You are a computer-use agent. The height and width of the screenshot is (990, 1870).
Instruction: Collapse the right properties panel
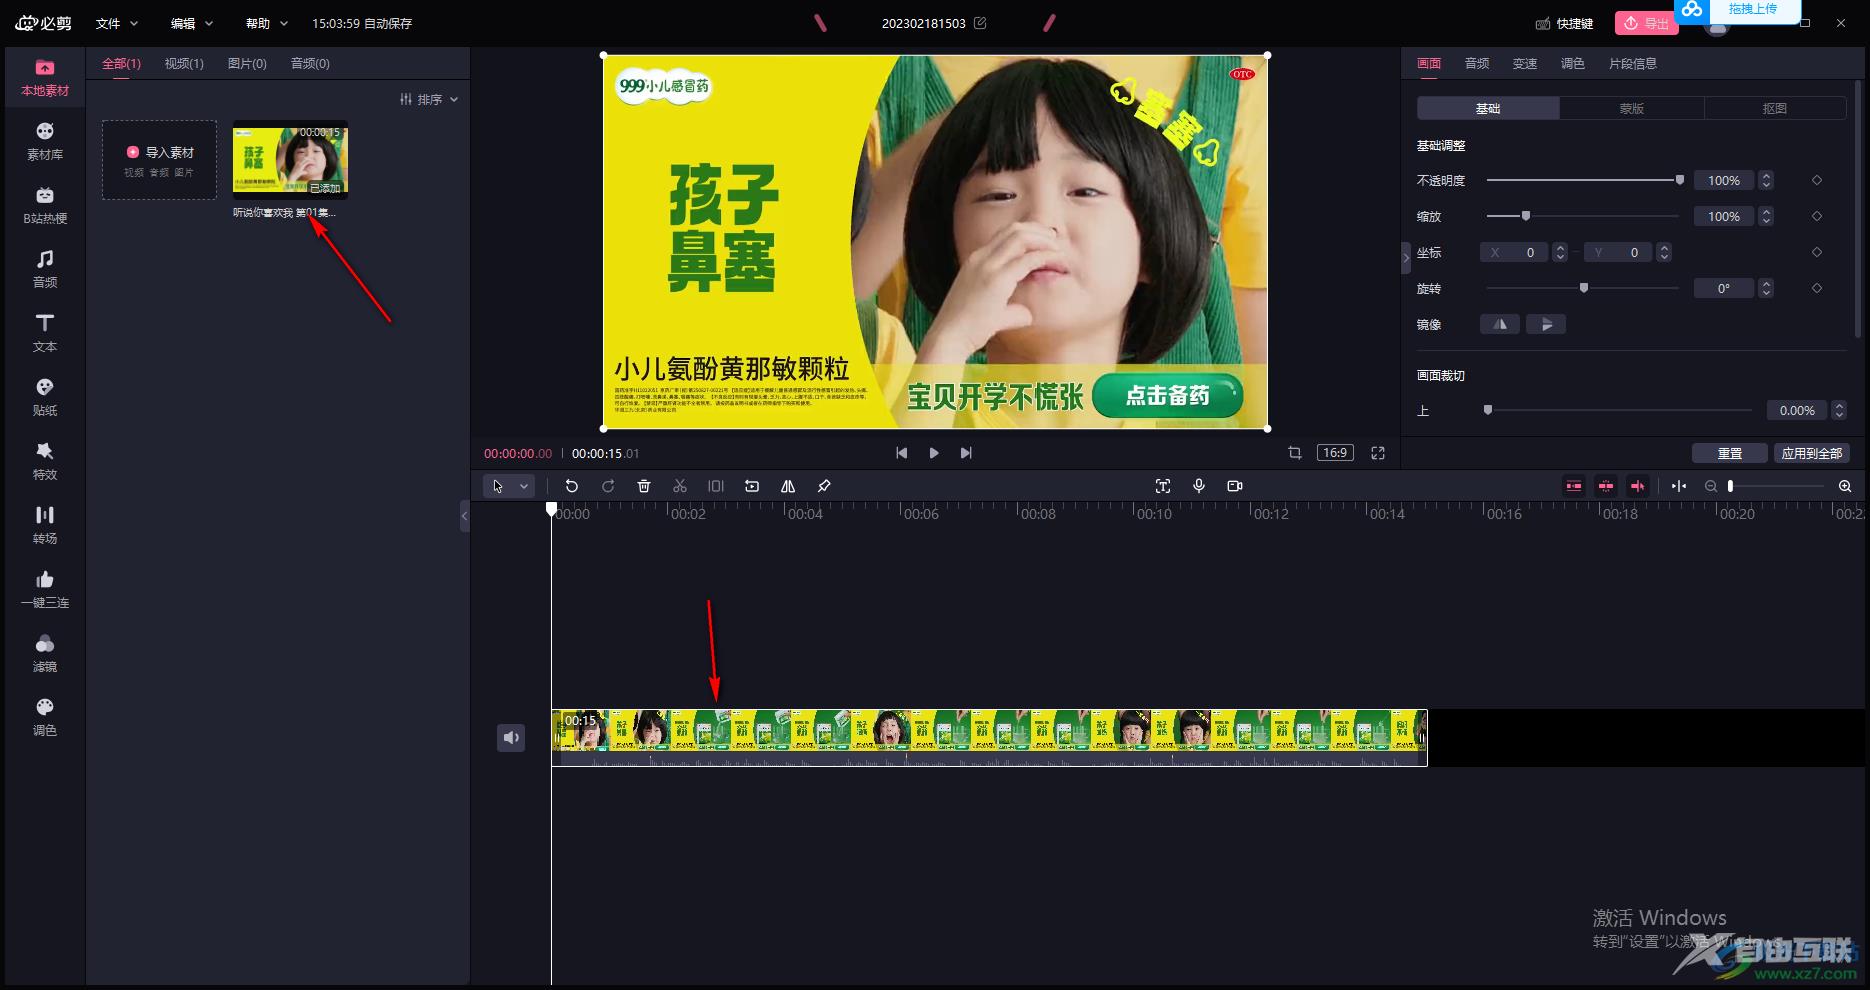coord(1406,258)
